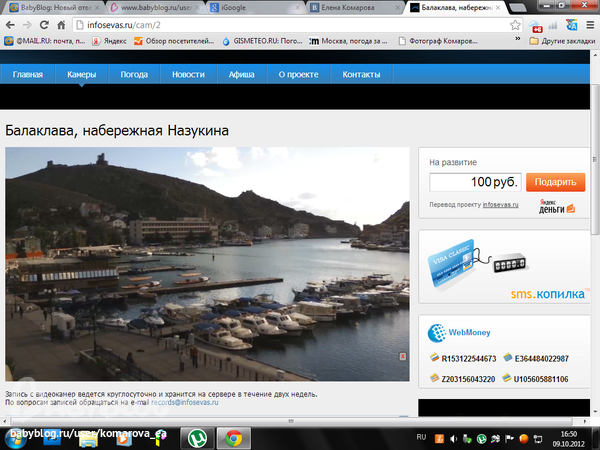Click the Chrome icon in the taskbar
Screen dimensions: 600x450
[x=233, y=438]
